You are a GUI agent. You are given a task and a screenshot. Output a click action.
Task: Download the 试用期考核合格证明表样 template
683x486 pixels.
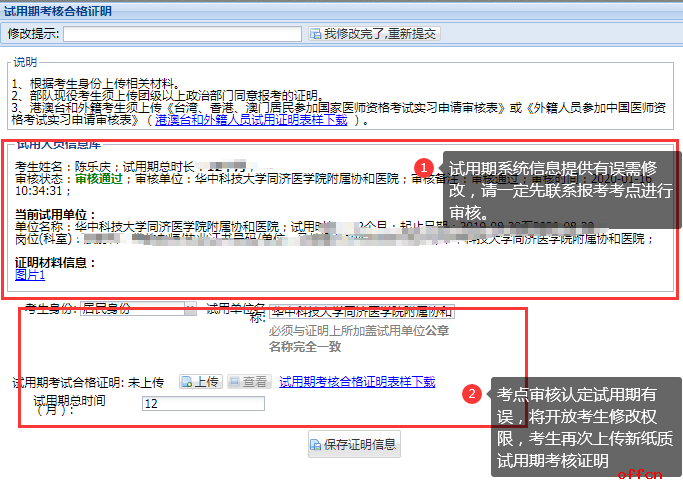click(x=357, y=382)
